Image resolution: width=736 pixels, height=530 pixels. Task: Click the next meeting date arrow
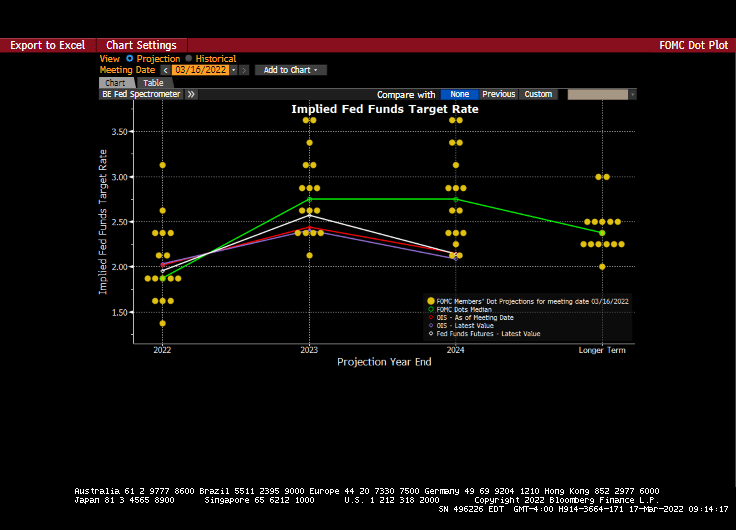click(243, 70)
